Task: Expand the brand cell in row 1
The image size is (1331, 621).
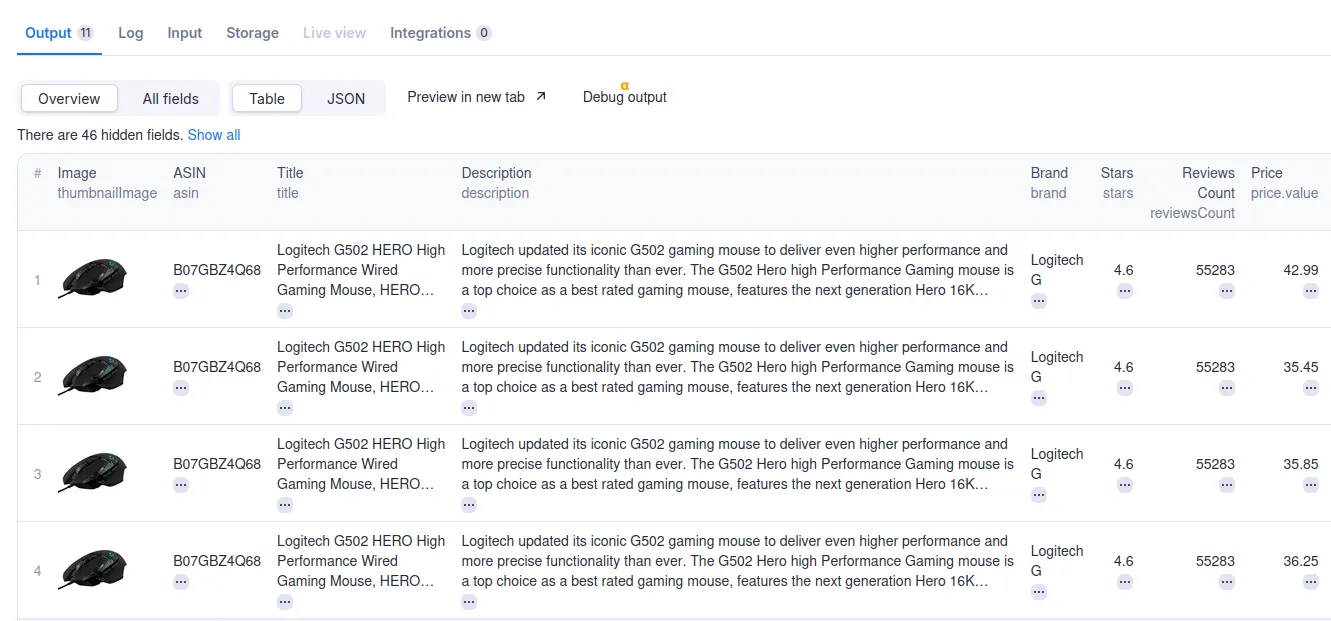Action: [1039, 301]
